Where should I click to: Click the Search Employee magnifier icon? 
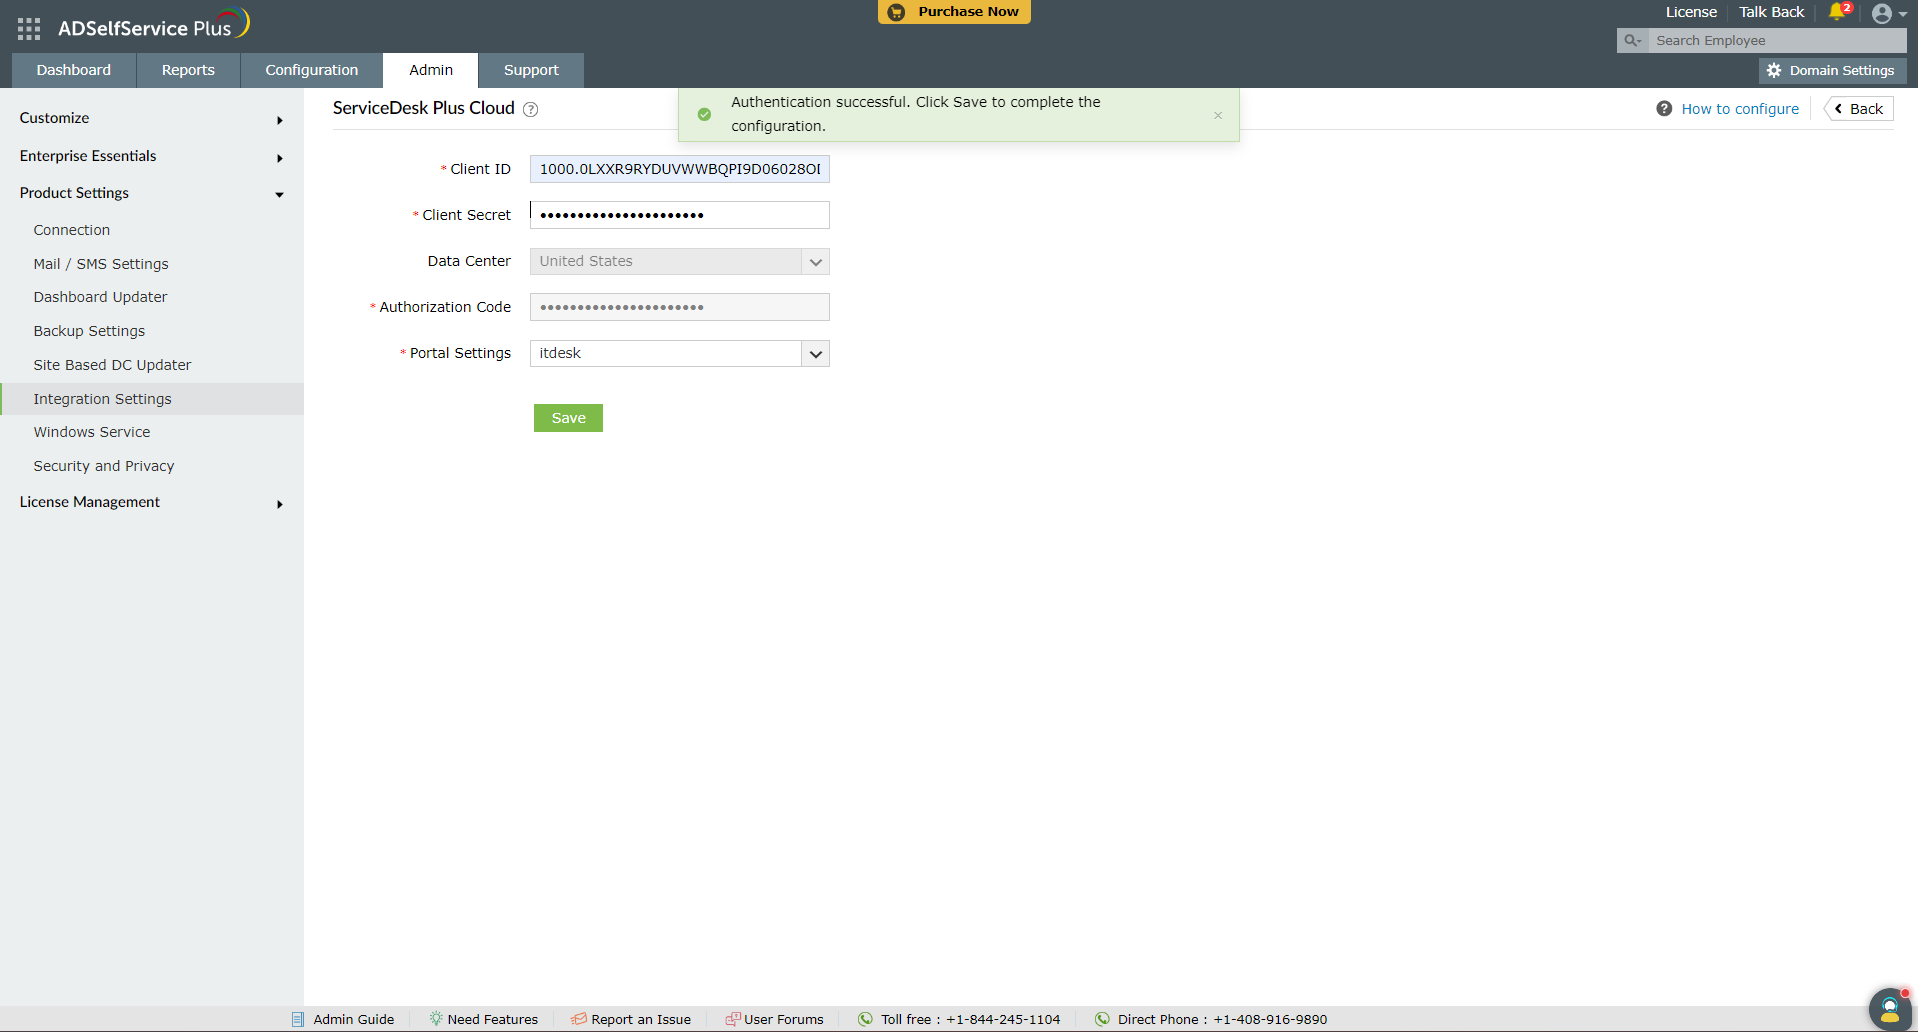click(1632, 41)
